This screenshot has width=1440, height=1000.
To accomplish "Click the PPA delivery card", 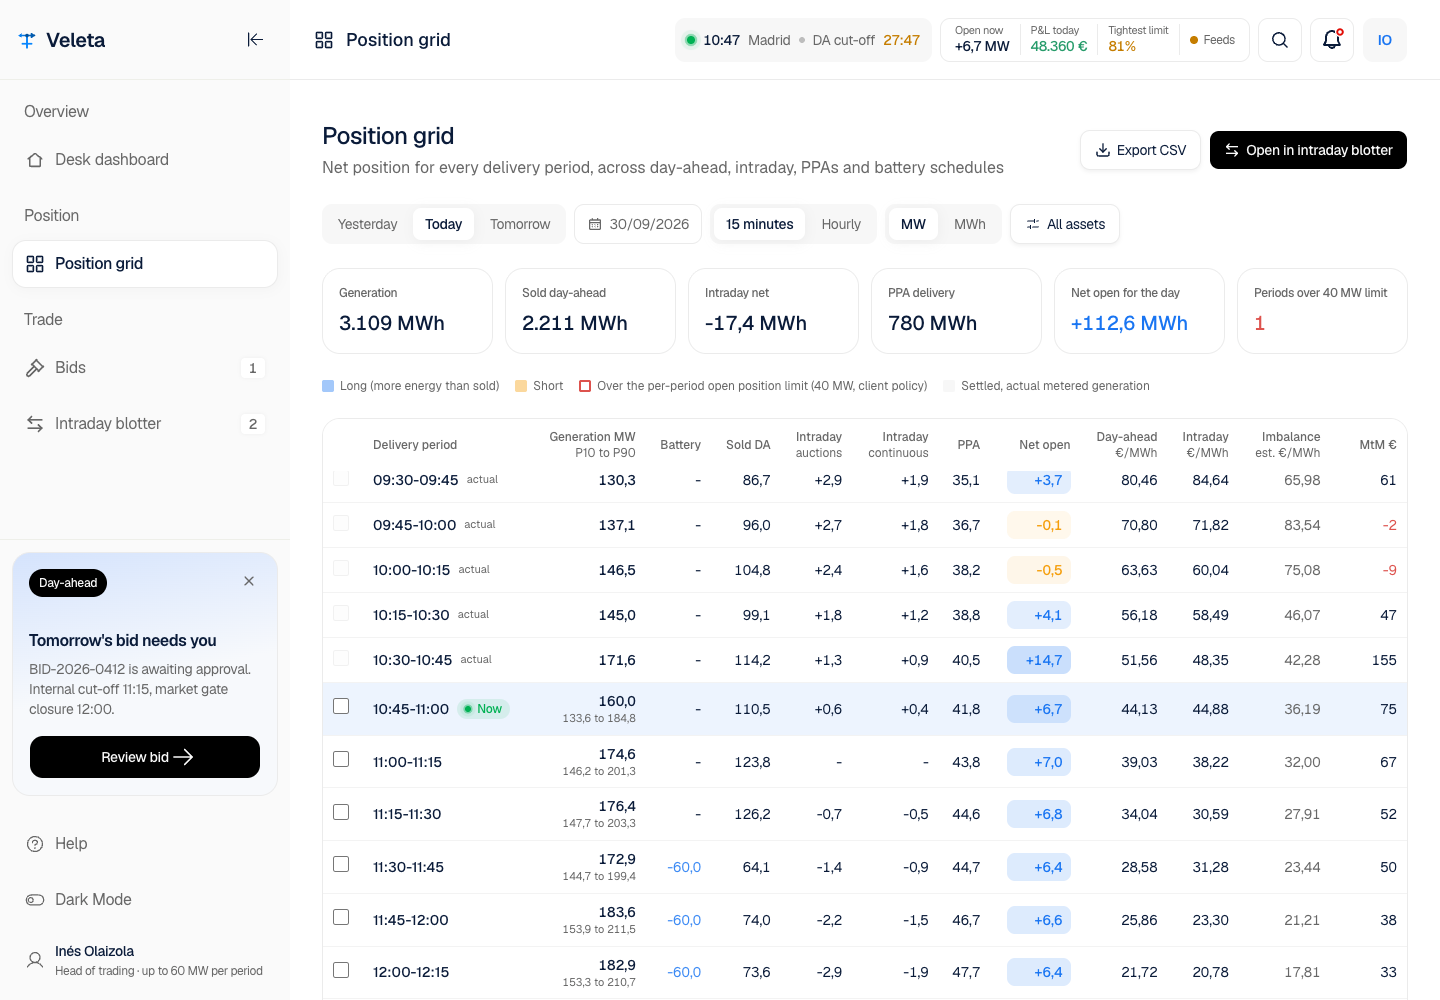I will point(956,311).
